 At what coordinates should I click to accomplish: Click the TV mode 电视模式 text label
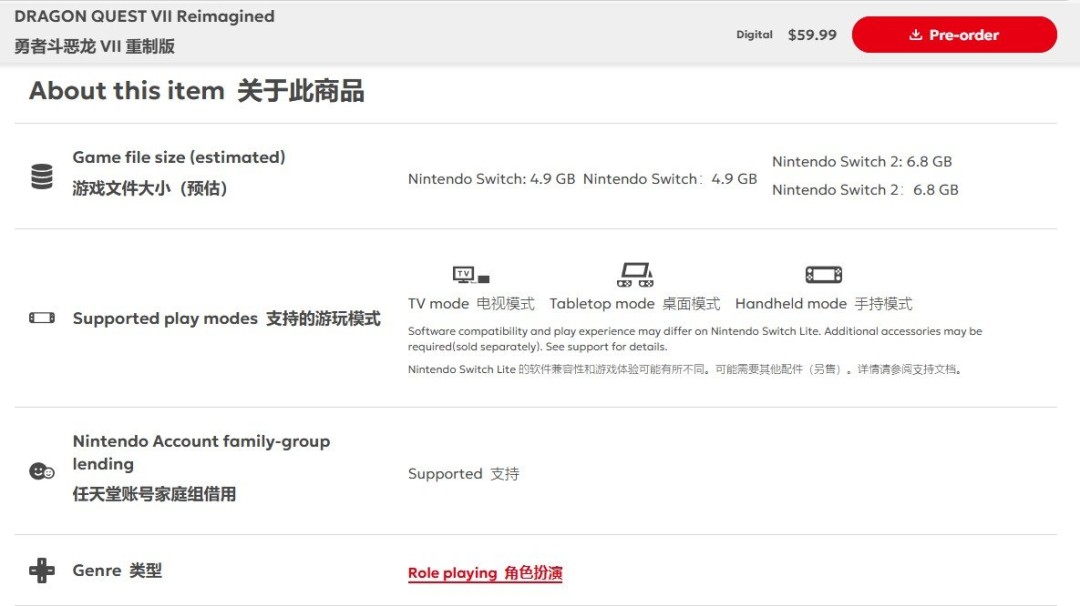click(471, 303)
